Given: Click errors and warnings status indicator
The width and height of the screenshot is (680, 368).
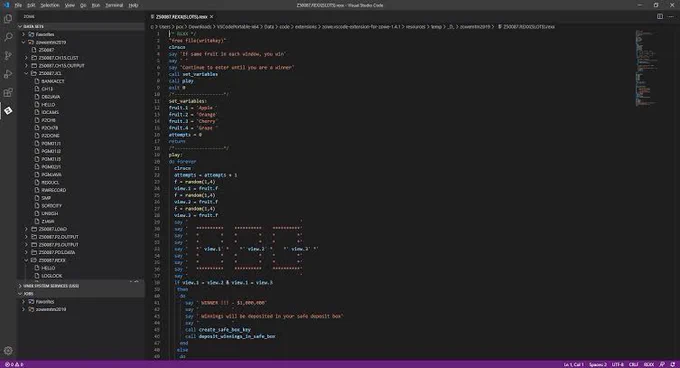Looking at the screenshot, I should [x=14, y=365].
